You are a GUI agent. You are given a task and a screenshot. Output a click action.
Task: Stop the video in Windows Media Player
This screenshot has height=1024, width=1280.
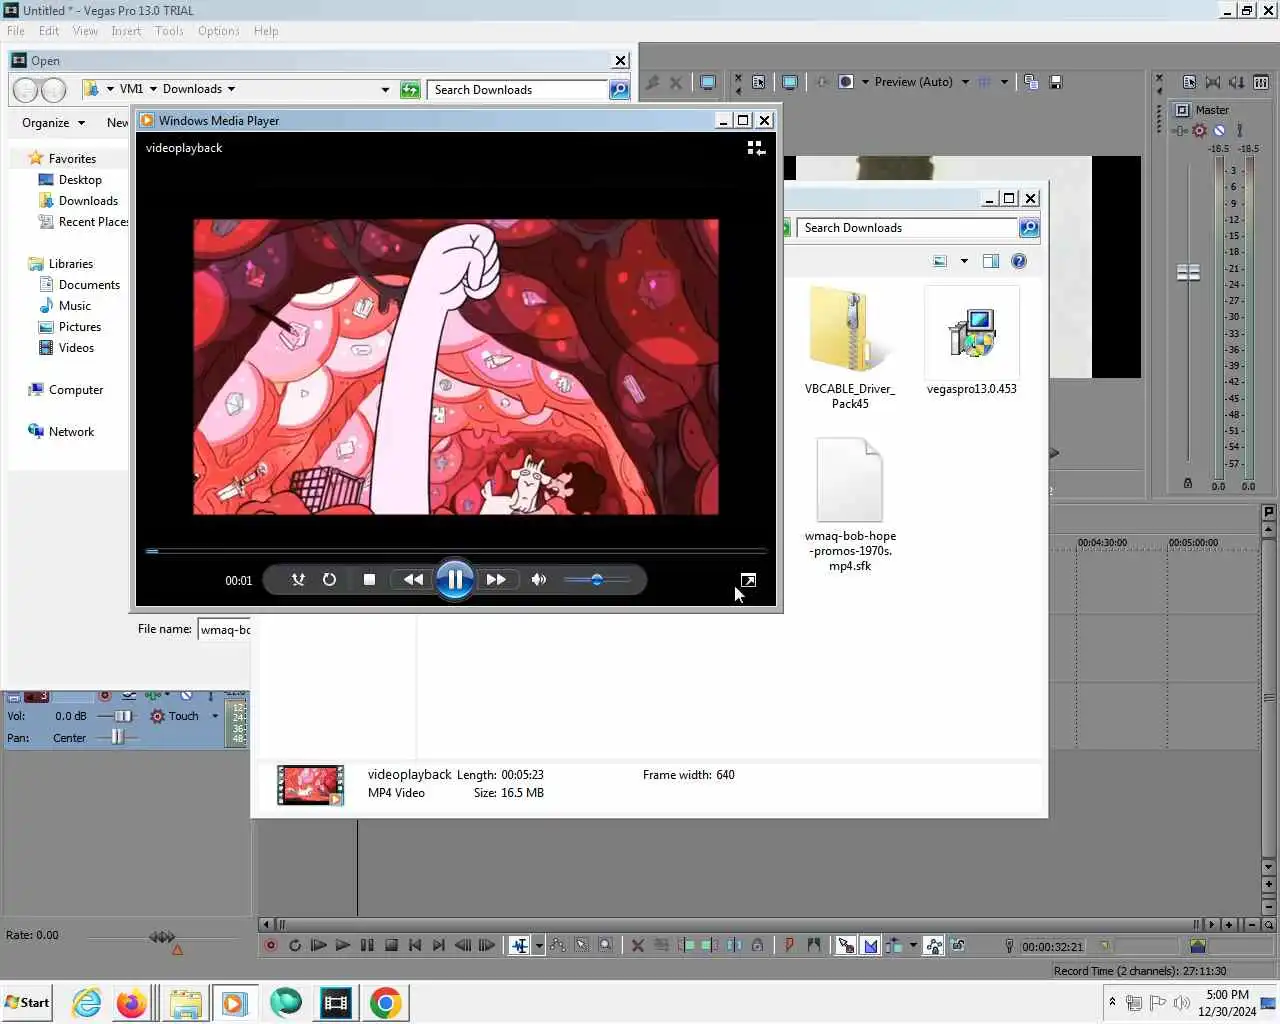(x=369, y=579)
